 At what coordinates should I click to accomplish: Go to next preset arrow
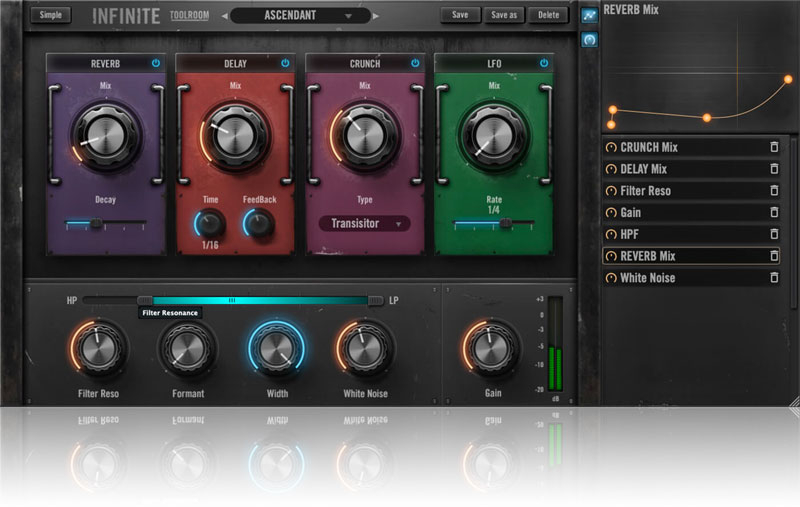click(376, 16)
